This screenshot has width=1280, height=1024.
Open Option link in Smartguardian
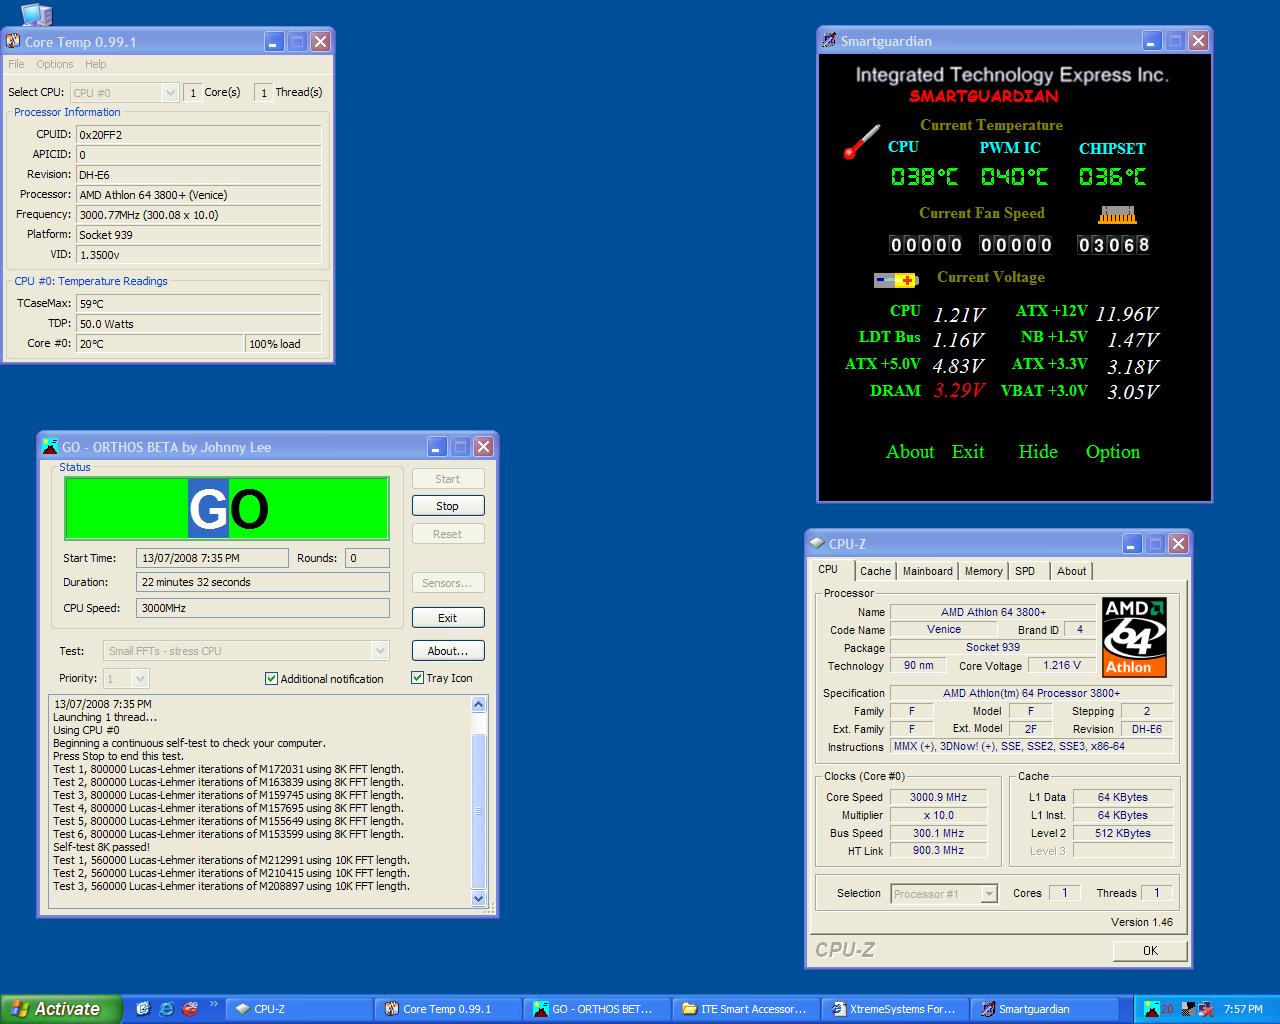[x=1113, y=452]
